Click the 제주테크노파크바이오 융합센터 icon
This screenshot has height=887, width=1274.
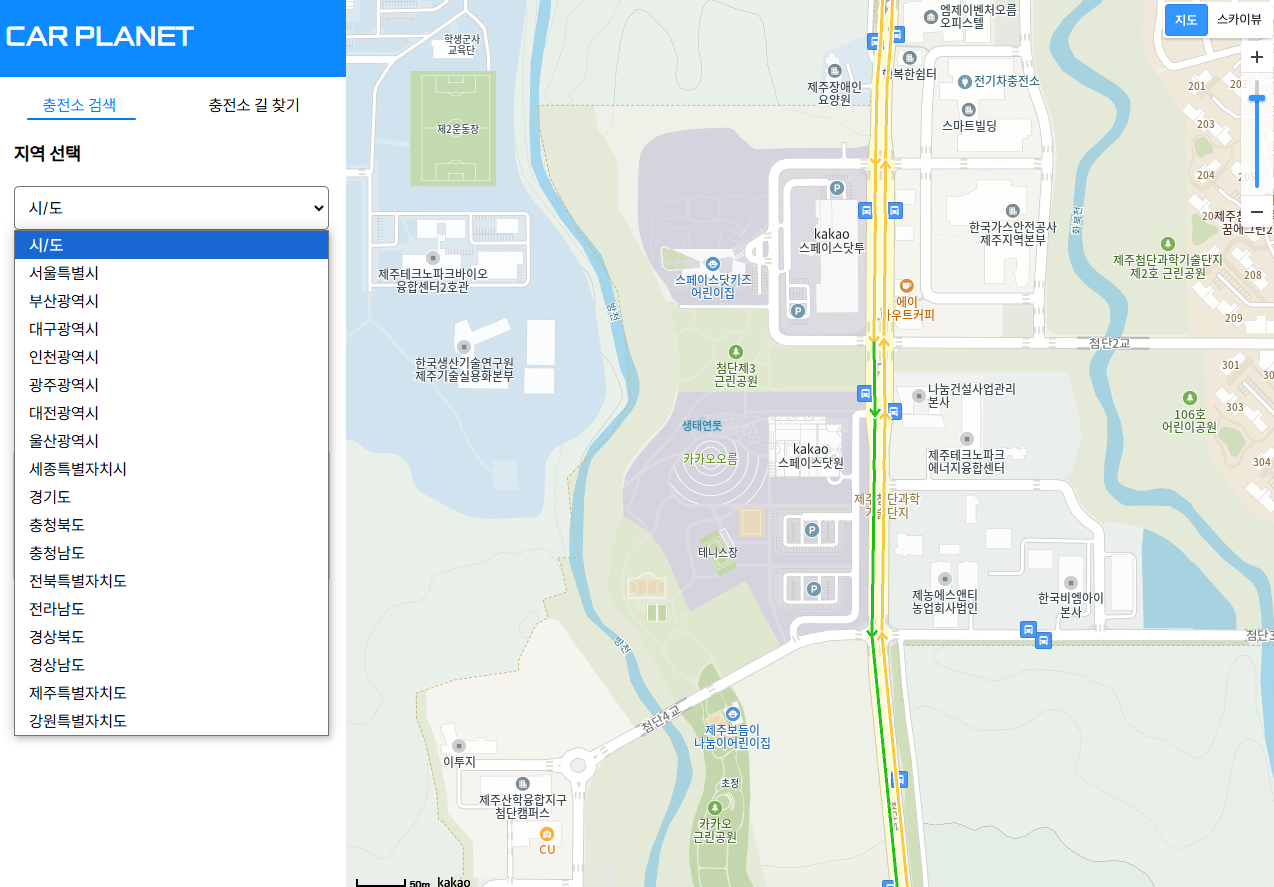click(x=433, y=257)
